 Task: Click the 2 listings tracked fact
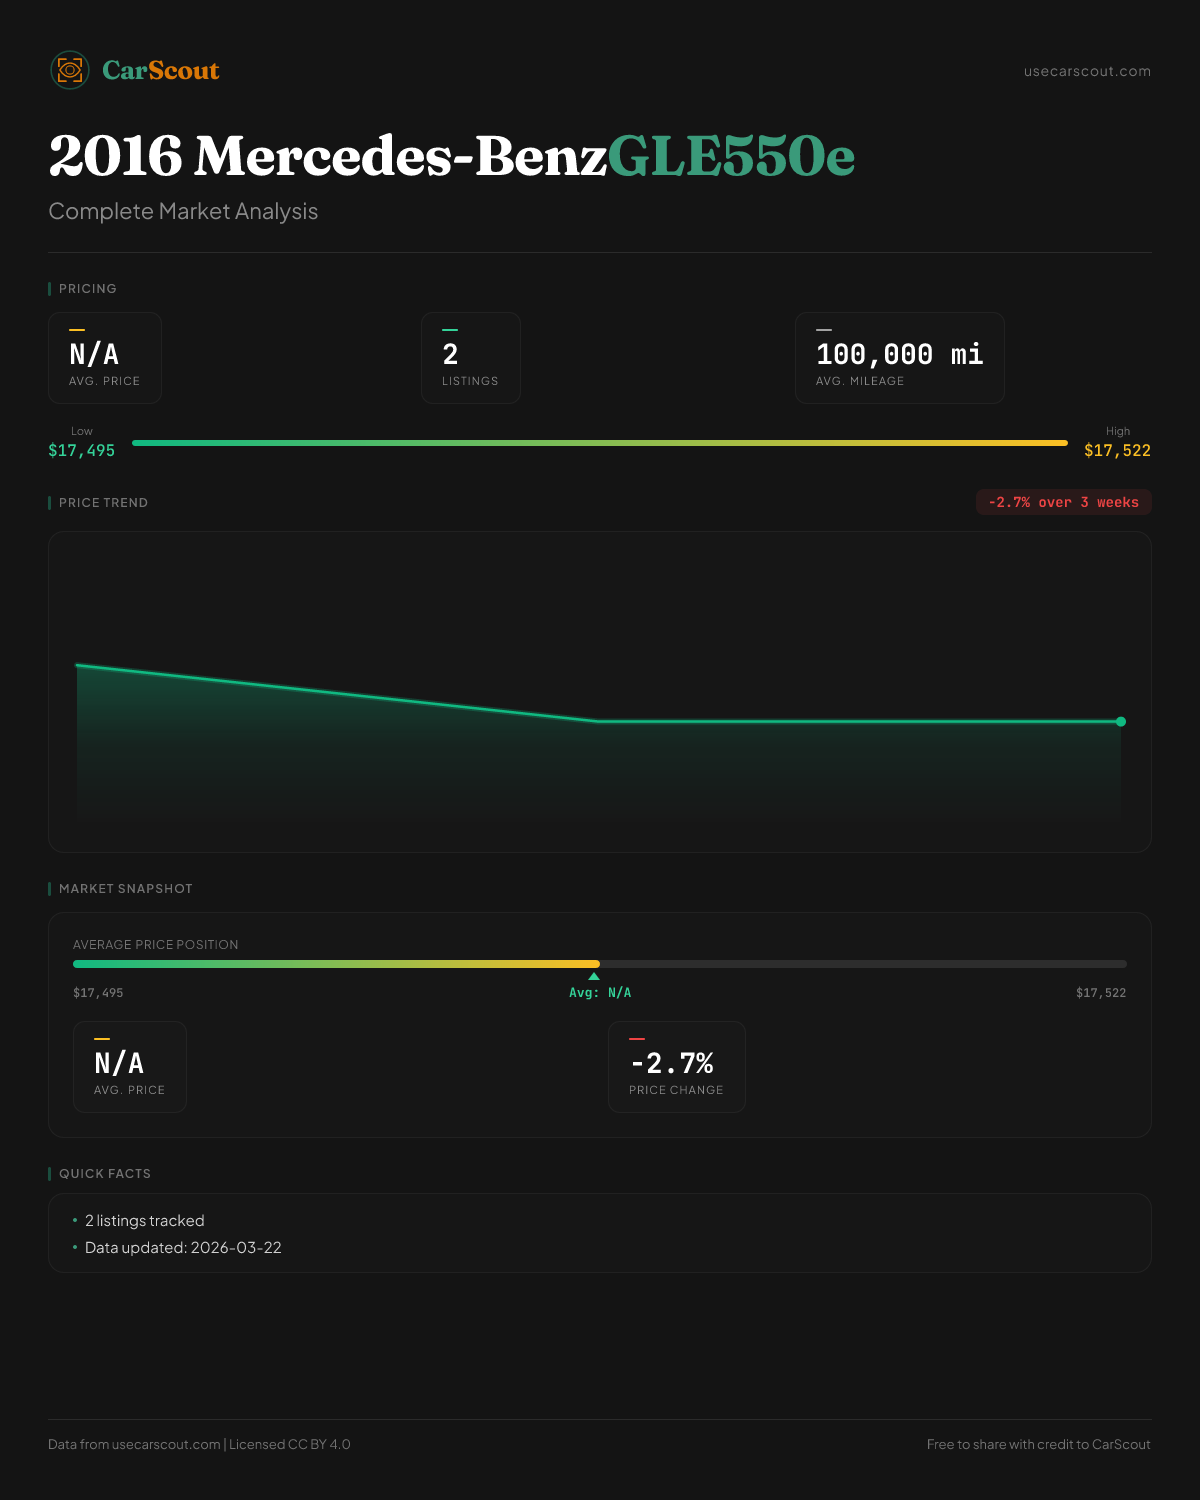coord(144,1221)
